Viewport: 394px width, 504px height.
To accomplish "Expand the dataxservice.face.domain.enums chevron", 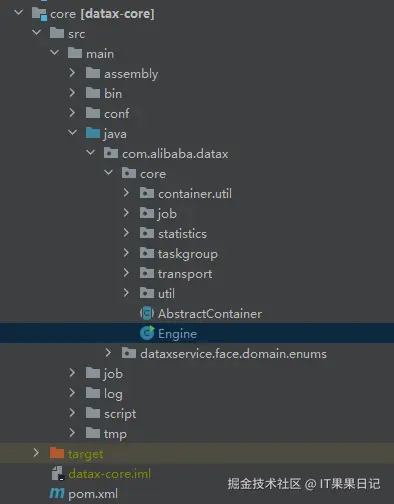I will click(108, 353).
